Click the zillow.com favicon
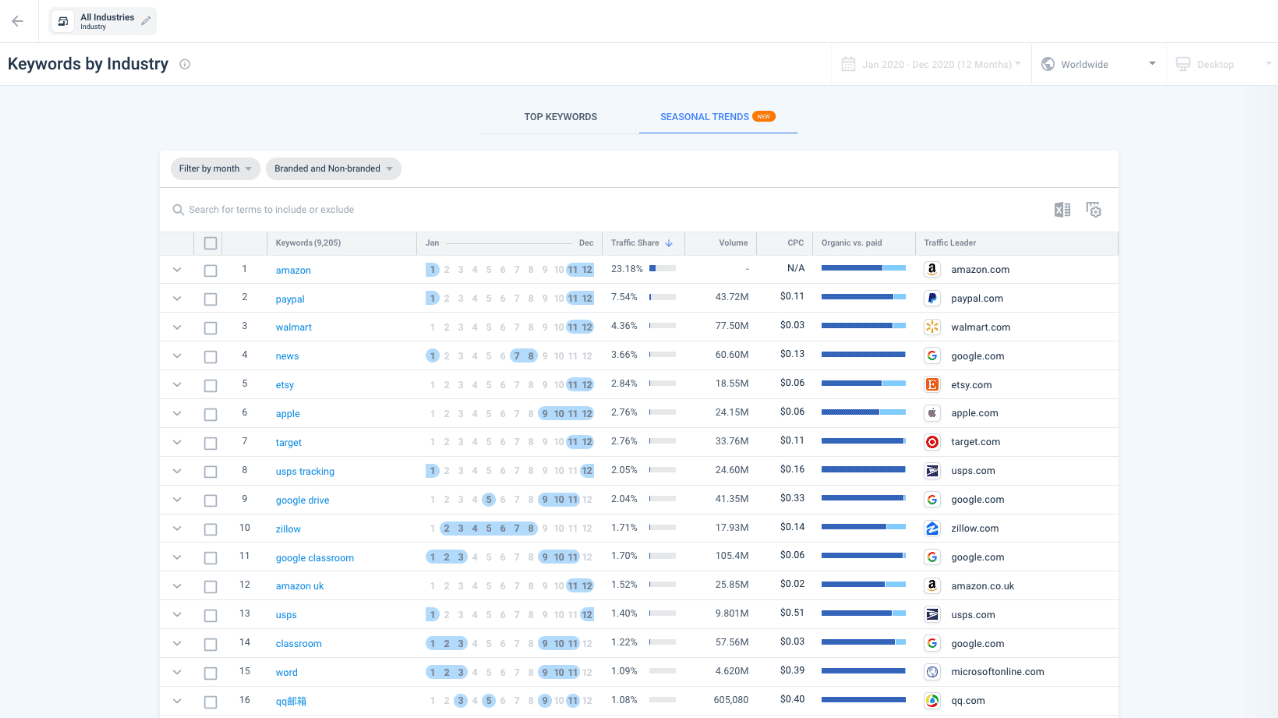This screenshot has width=1278, height=718. coord(932,528)
